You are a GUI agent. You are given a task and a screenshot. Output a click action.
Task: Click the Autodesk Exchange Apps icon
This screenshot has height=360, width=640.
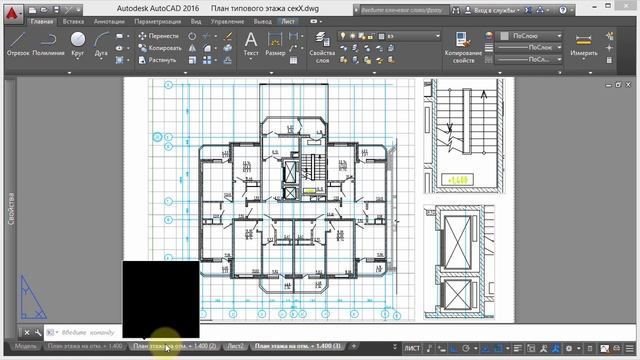[529, 10]
